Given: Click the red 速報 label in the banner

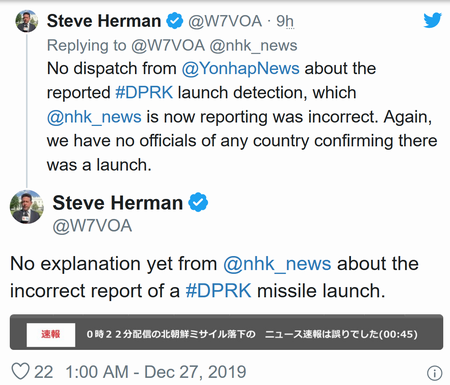Looking at the screenshot, I should [51, 334].
